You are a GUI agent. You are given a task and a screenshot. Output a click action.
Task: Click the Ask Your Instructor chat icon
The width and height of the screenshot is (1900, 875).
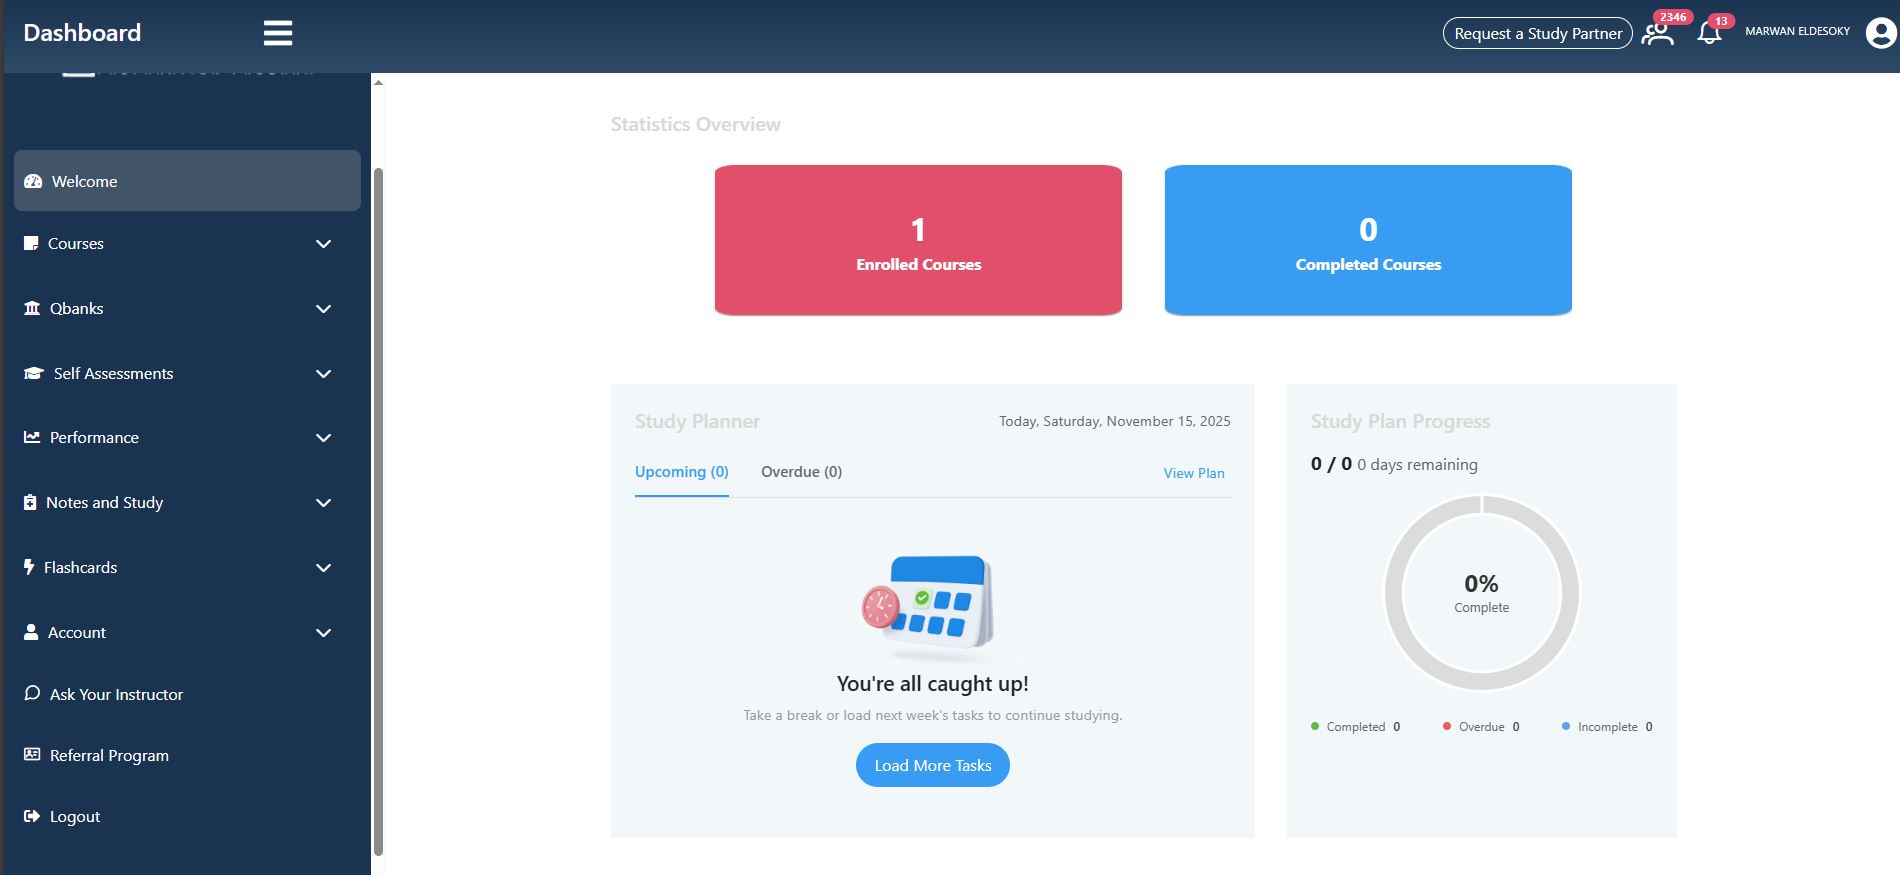point(32,693)
